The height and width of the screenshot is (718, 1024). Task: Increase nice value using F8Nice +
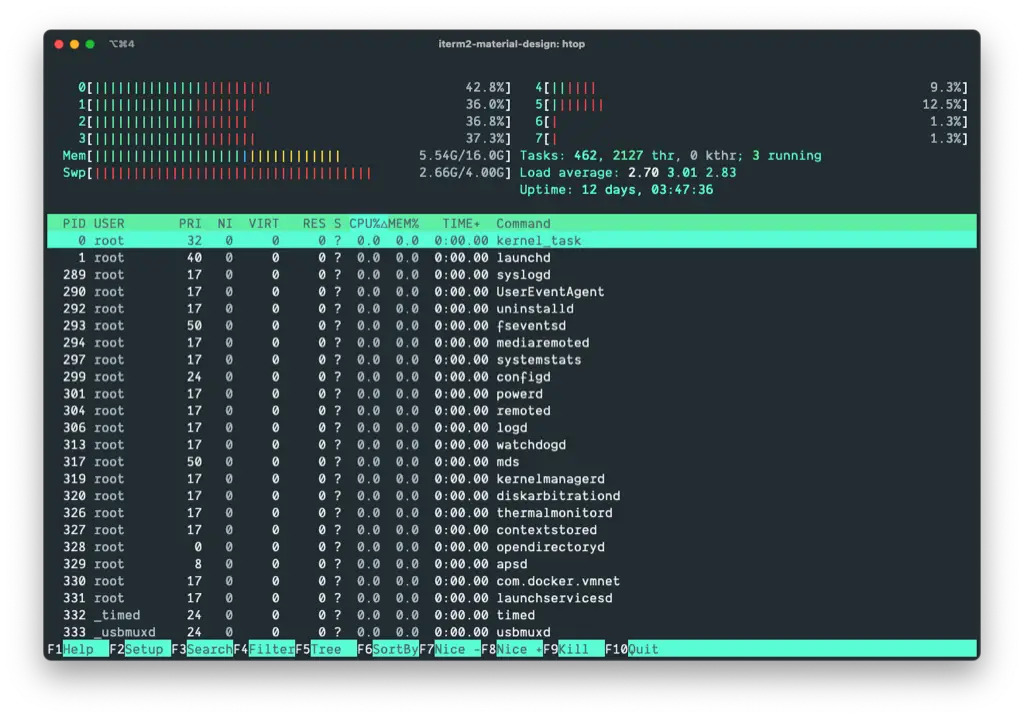click(510, 648)
